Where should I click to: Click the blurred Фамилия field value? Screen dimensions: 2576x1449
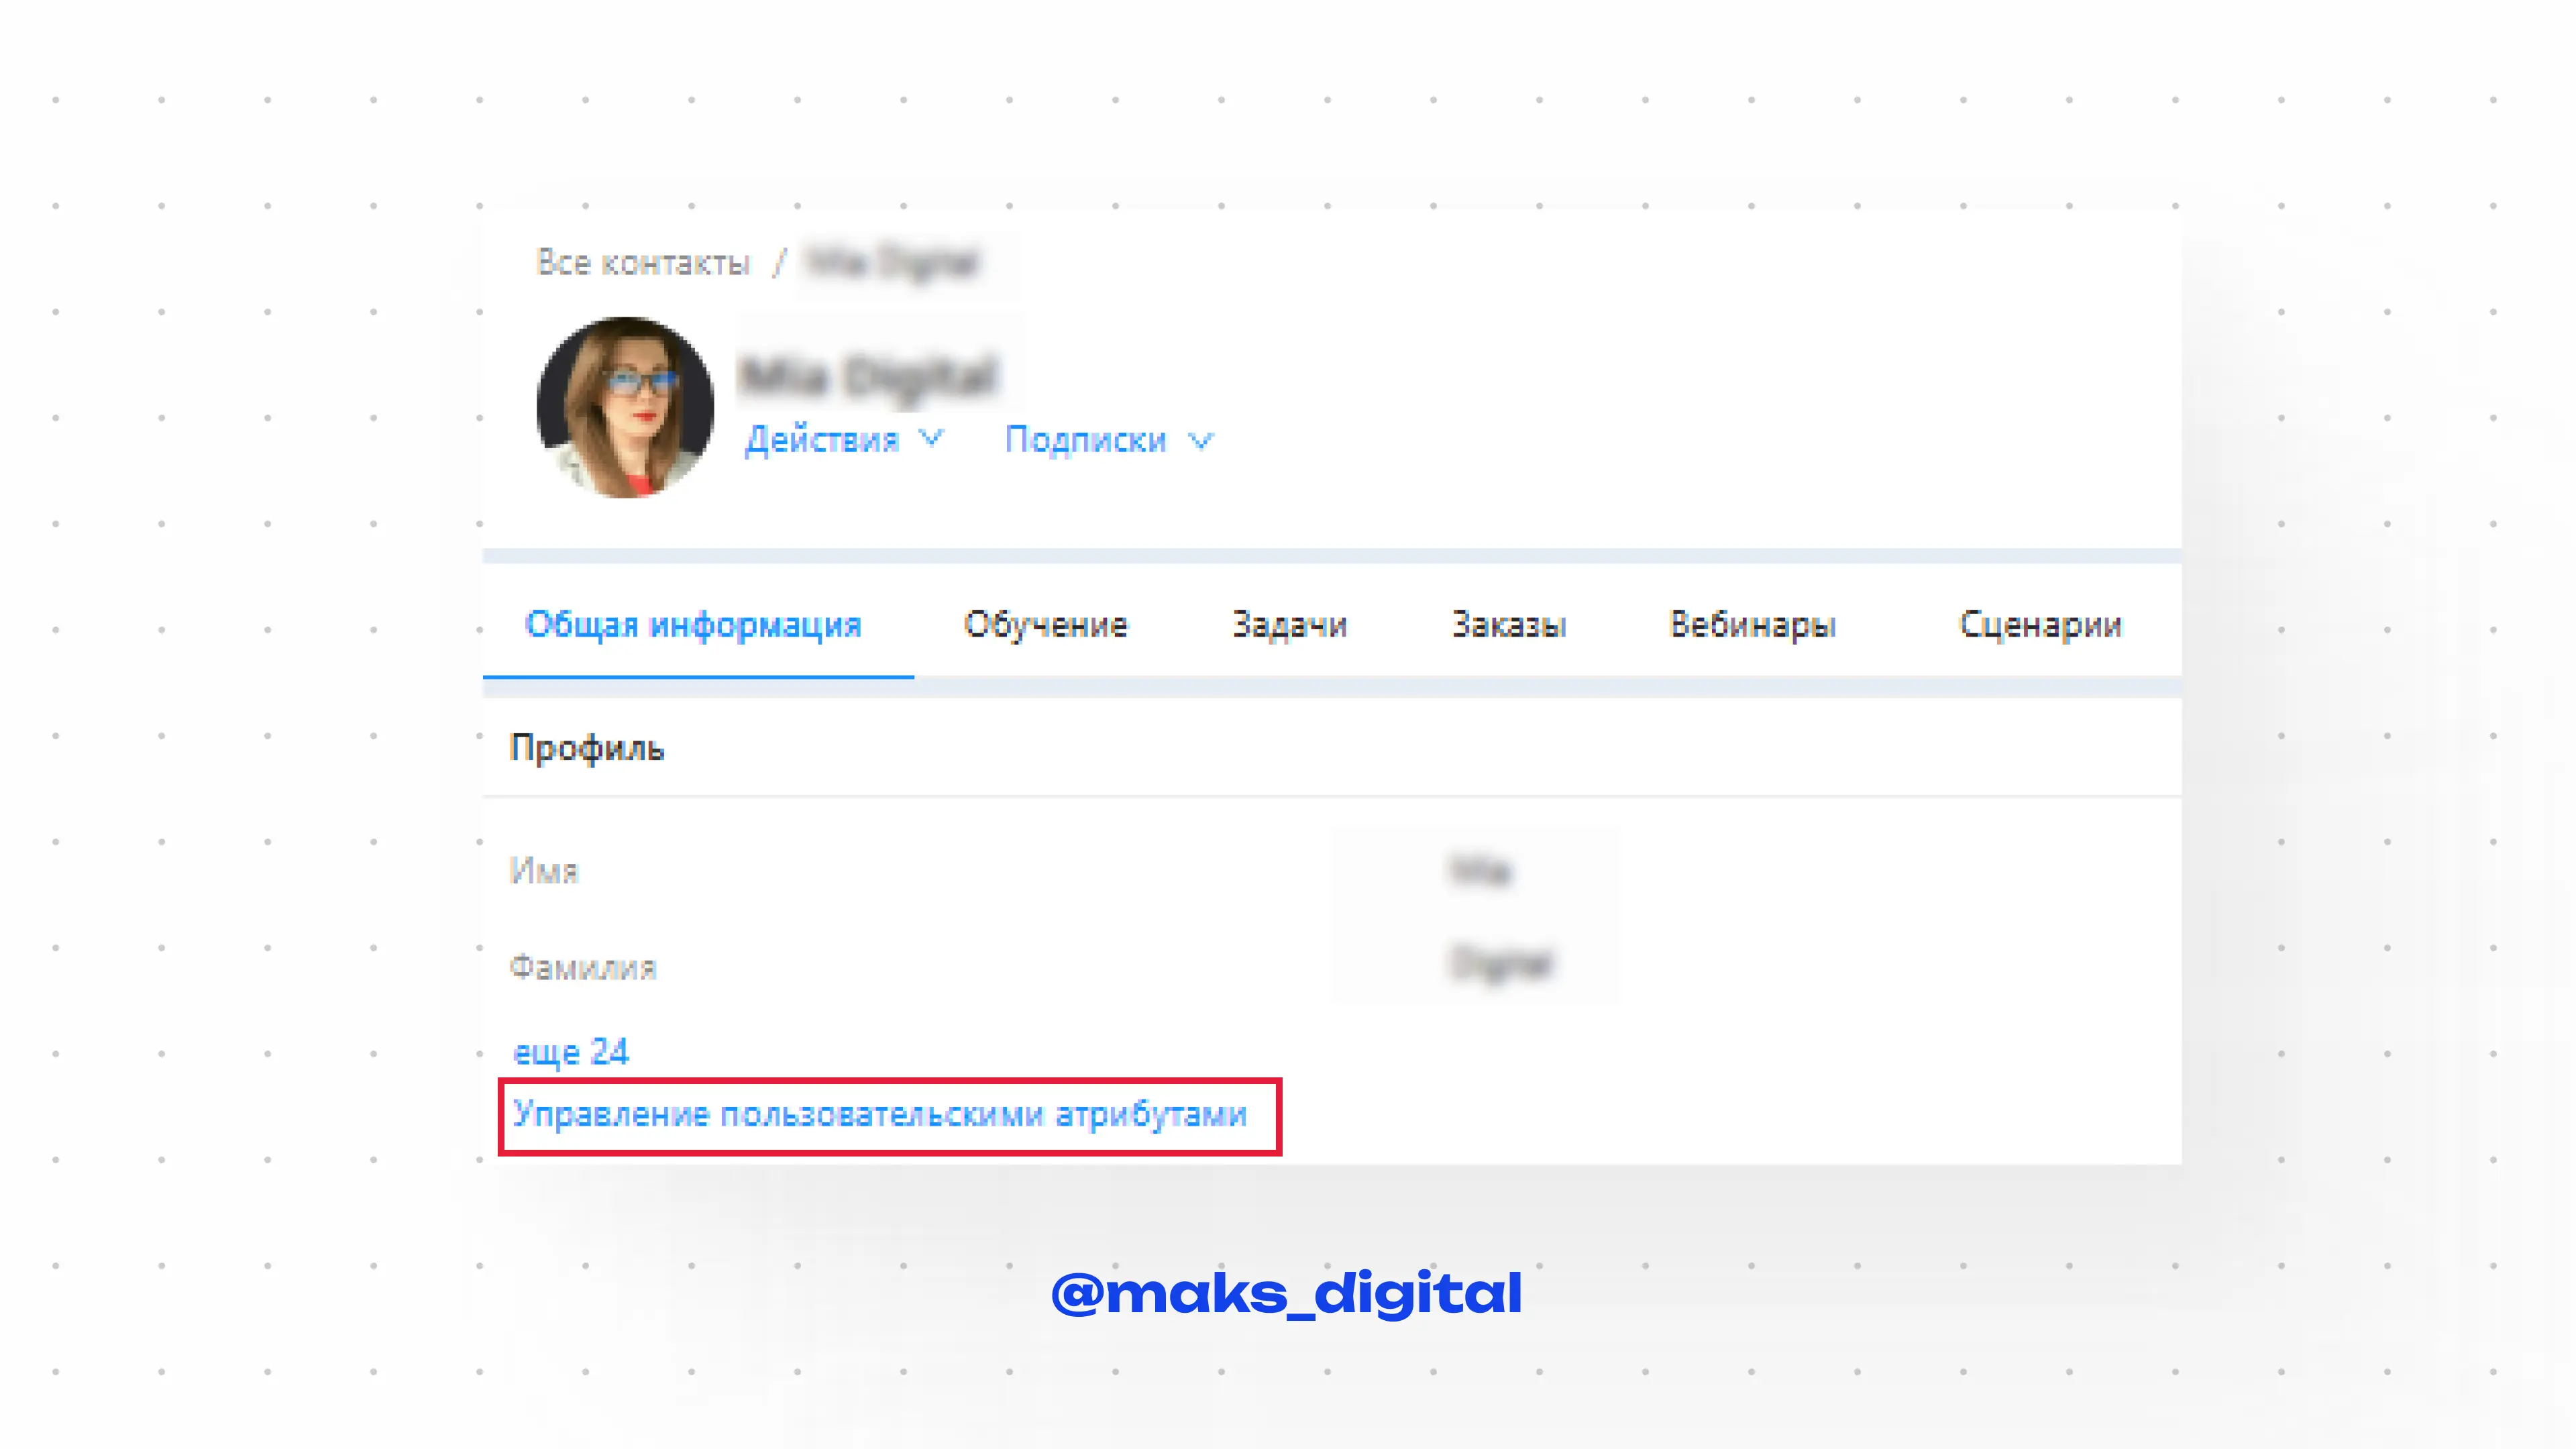click(x=1500, y=964)
